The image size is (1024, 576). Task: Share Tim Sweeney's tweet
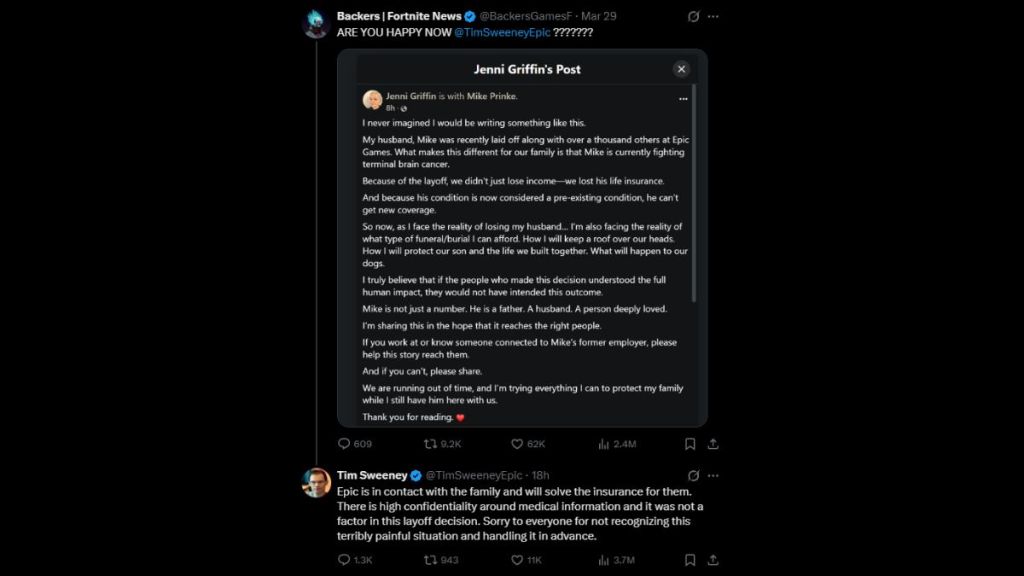click(x=713, y=560)
